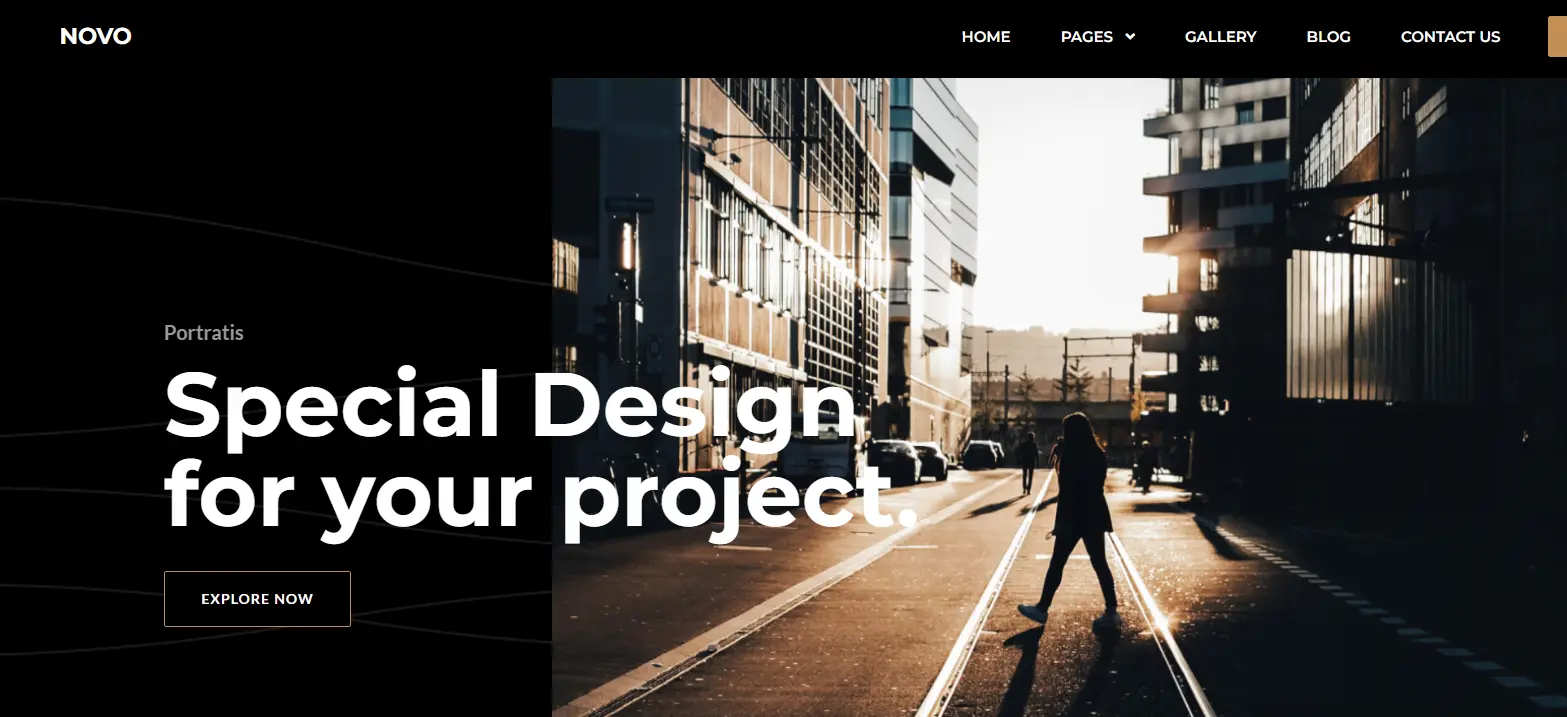Click the EXPLORE NOW button
Viewport: 1567px width, 717px height.
point(257,599)
